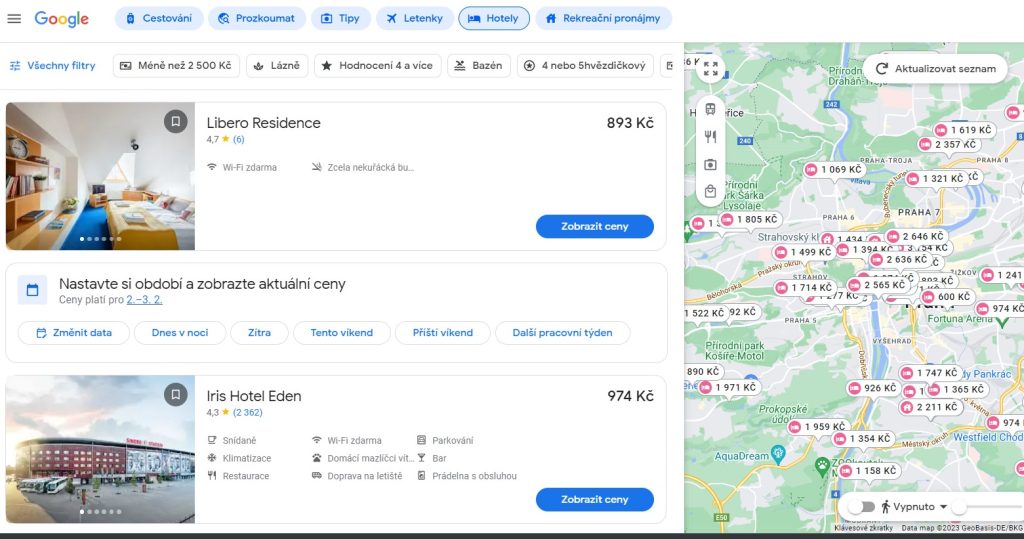This screenshot has width=1024, height=539.
Task: Select the 1 499 Kč map price pin
Action: pos(804,252)
